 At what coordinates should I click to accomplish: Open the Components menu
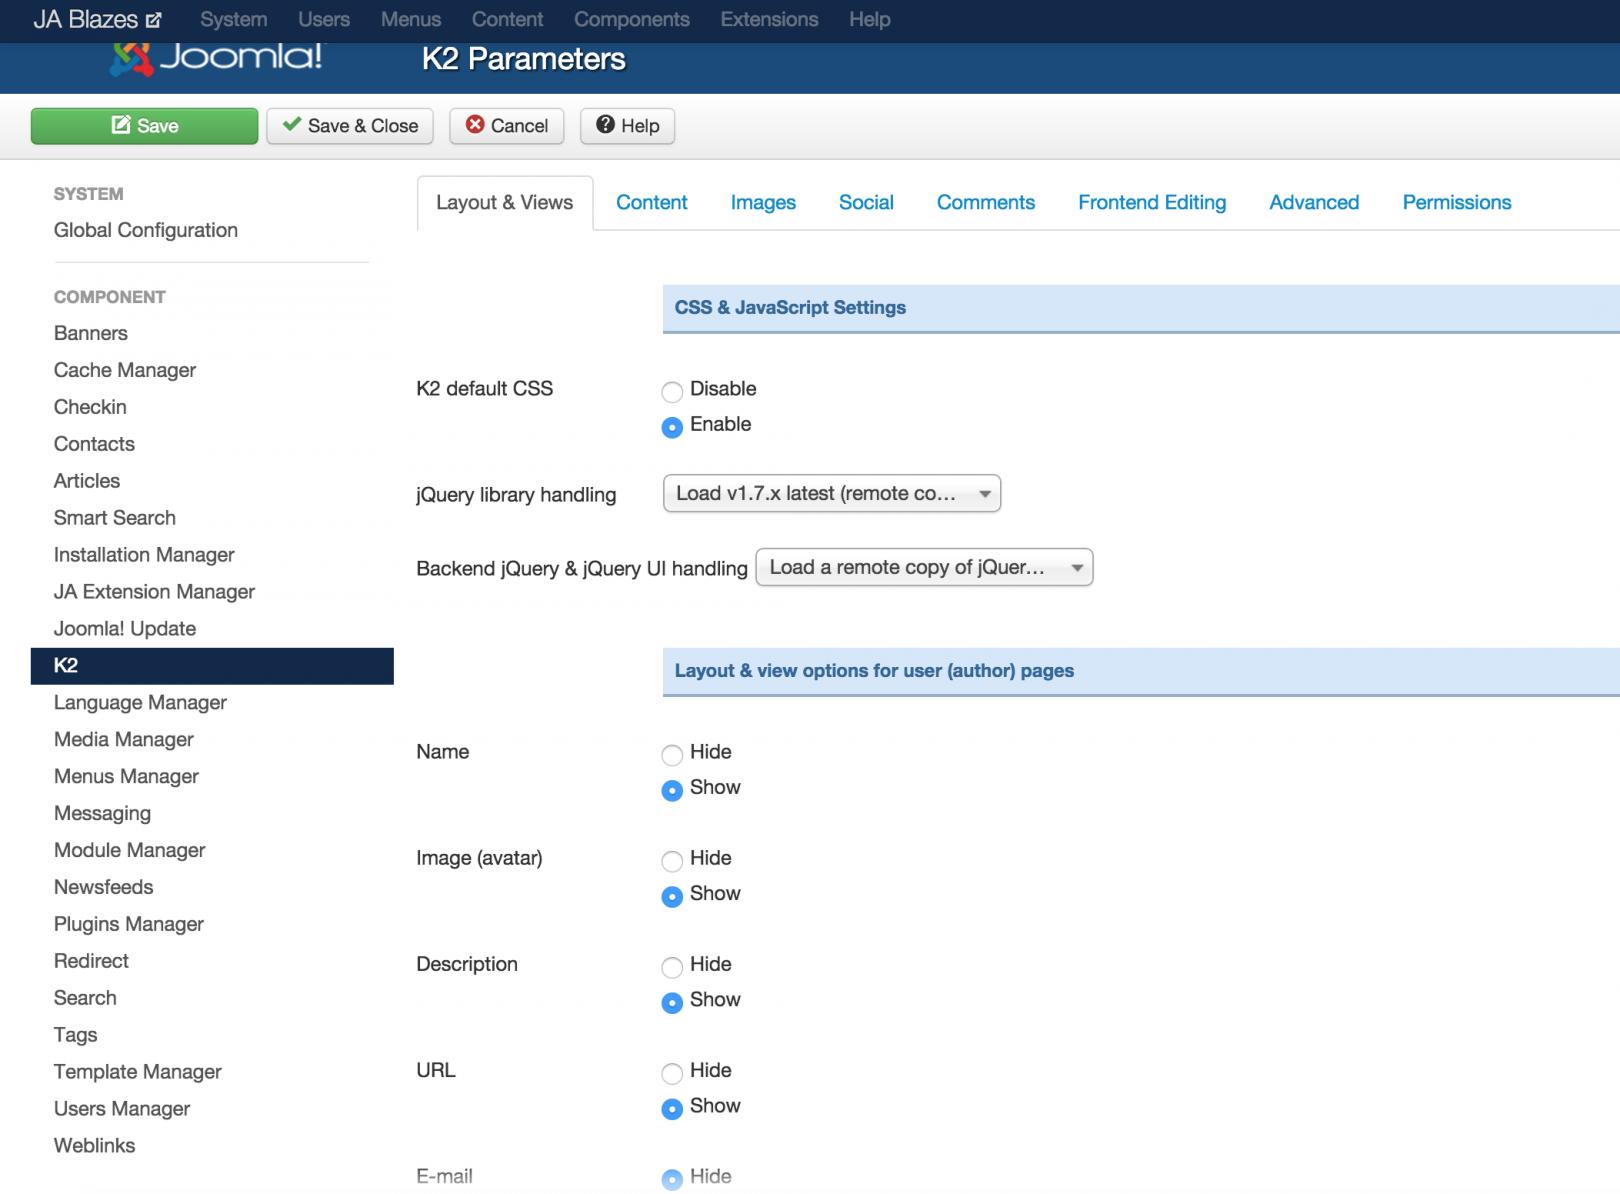[x=631, y=20]
